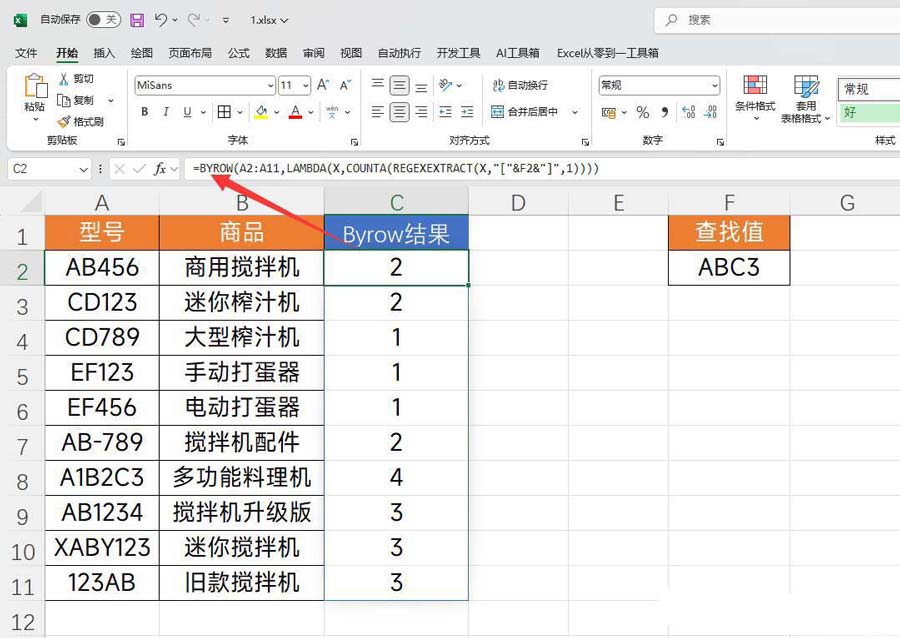The height and width of the screenshot is (638, 900).
Task: Toggle 自动换行 wrap text
Action: pyautogui.click(x=520, y=85)
